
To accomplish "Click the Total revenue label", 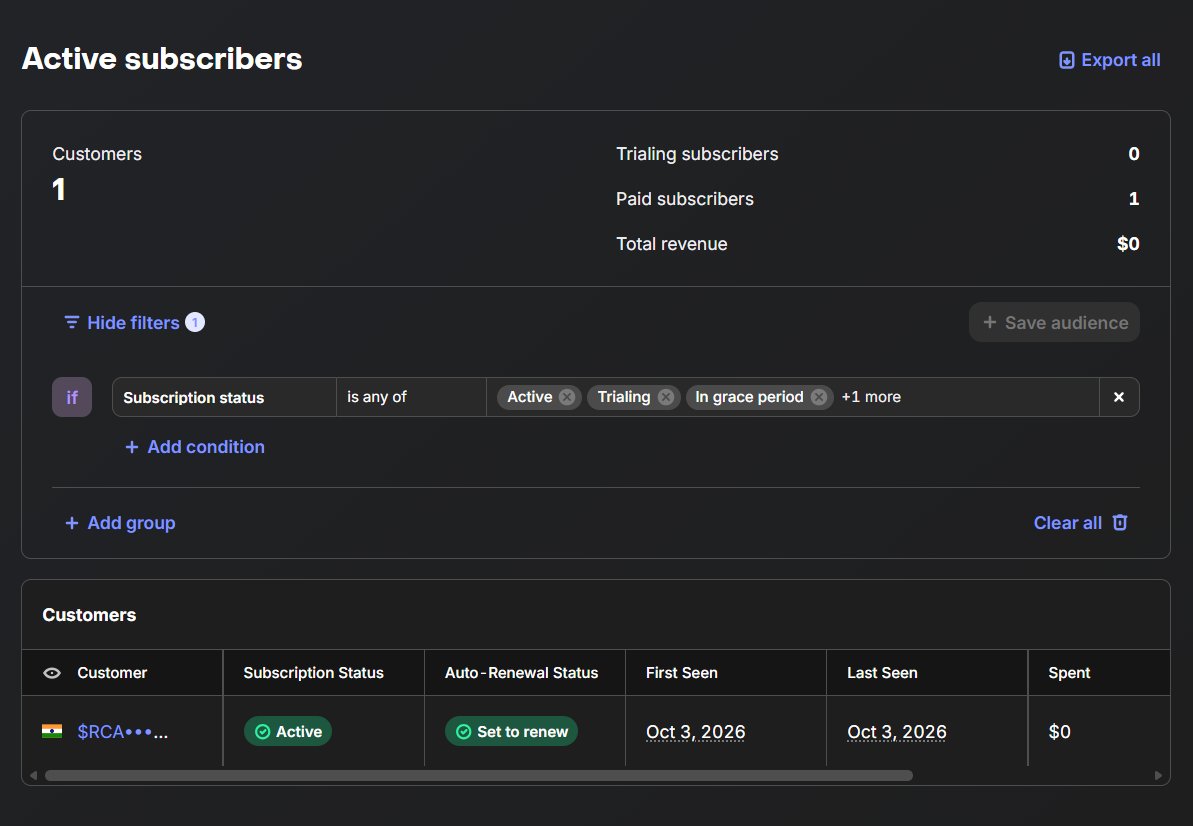I will coord(671,243).
